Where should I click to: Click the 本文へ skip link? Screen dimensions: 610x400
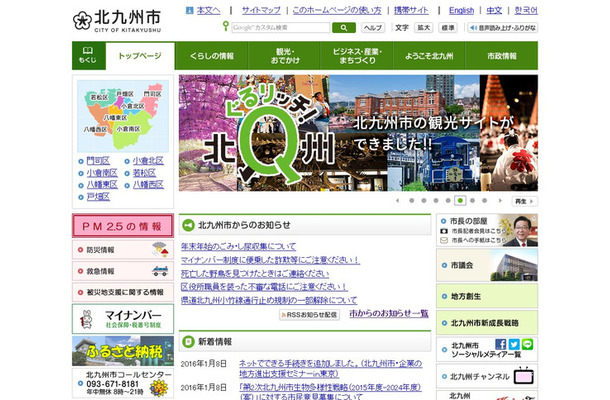tap(208, 11)
